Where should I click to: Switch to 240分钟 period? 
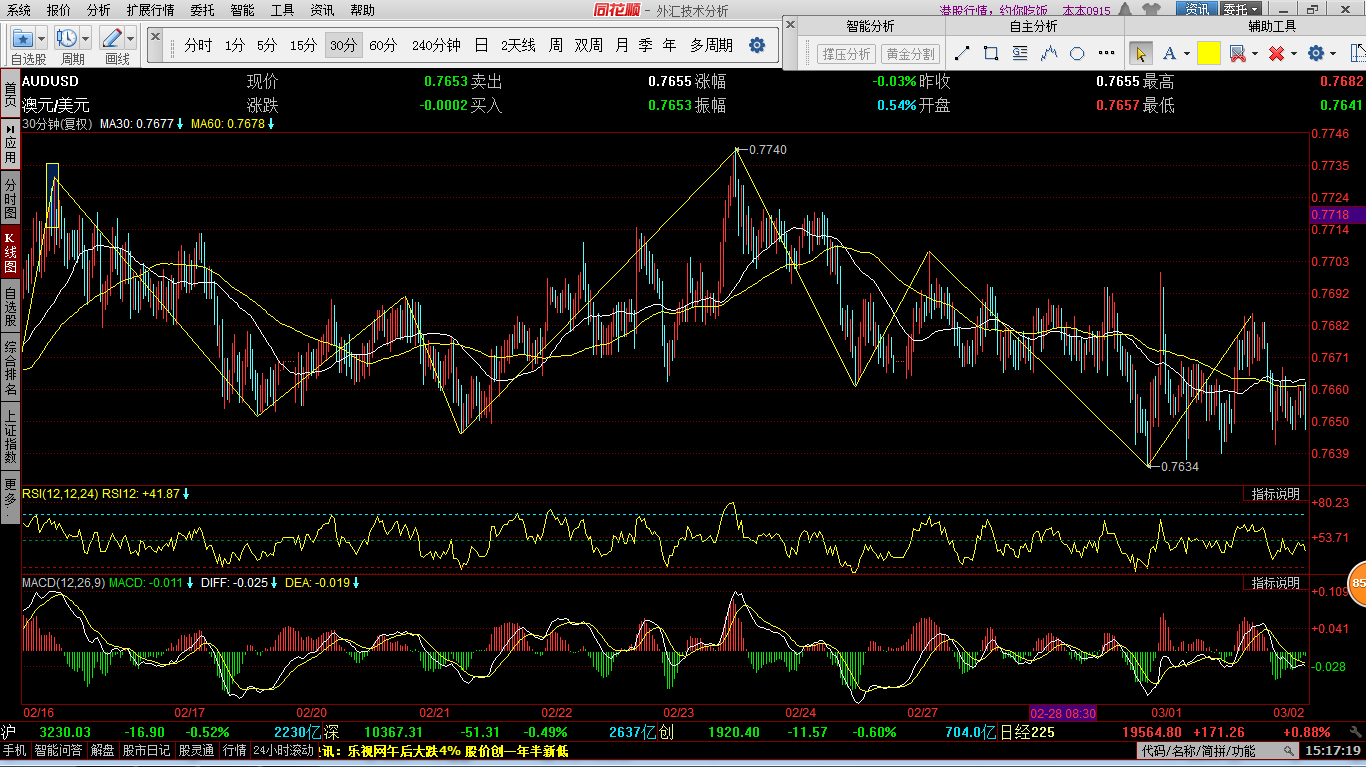[436, 45]
